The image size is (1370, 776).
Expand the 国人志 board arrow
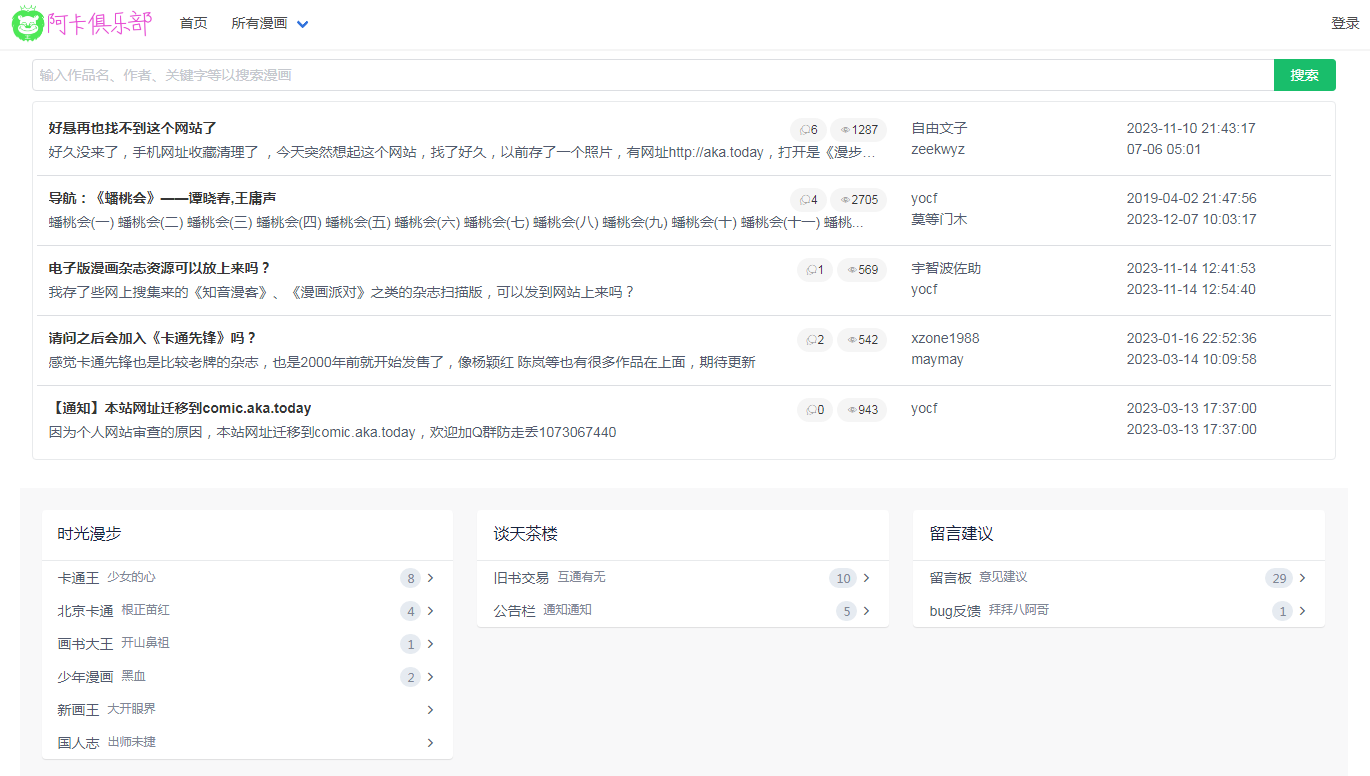[430, 743]
